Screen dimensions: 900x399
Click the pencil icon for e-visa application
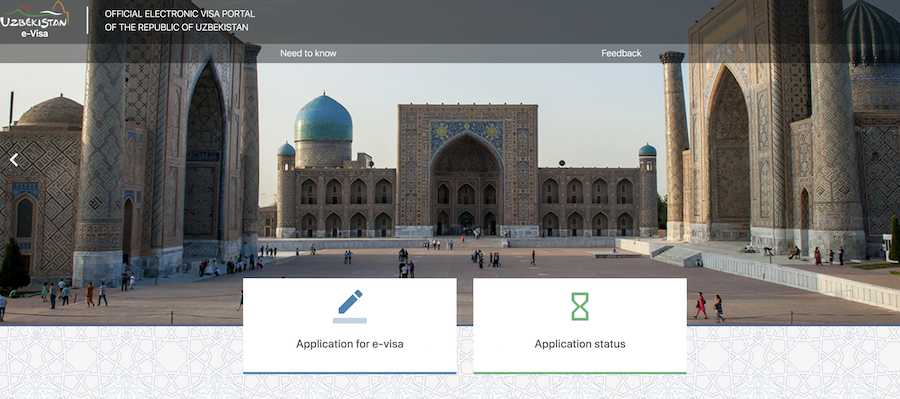350,307
